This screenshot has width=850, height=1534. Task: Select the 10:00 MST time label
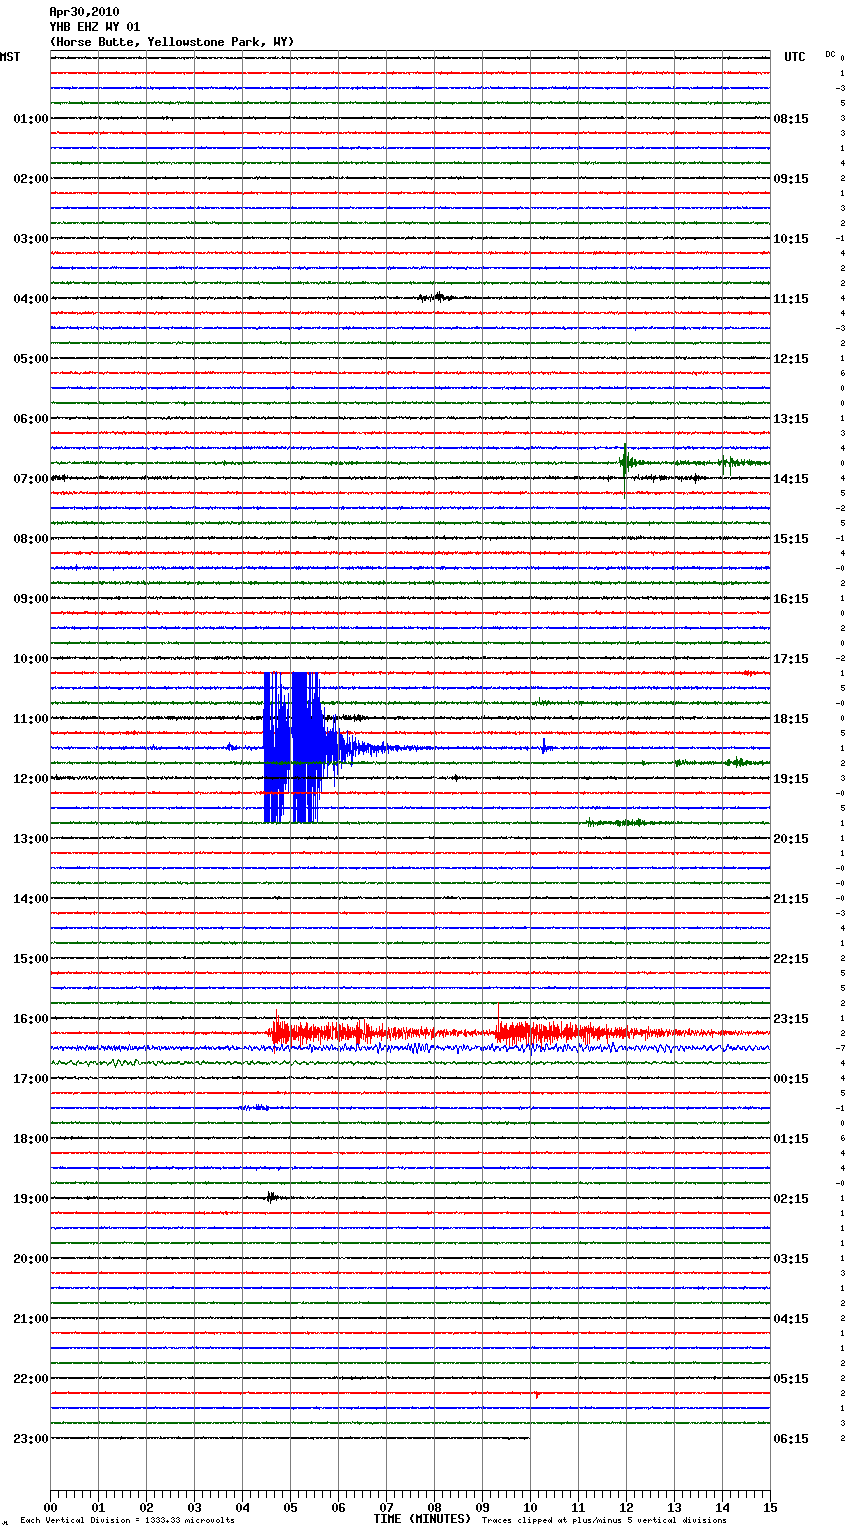click(30, 659)
